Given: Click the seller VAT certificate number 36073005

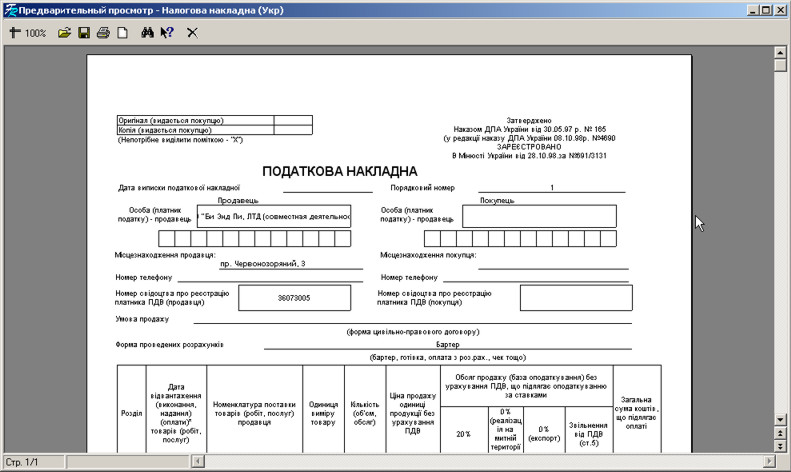Looking at the screenshot, I should pyautogui.click(x=294, y=298).
